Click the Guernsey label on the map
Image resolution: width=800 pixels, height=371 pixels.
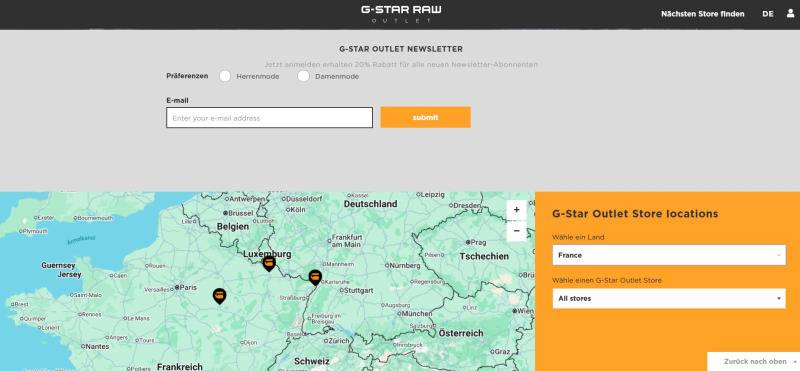(x=58, y=266)
